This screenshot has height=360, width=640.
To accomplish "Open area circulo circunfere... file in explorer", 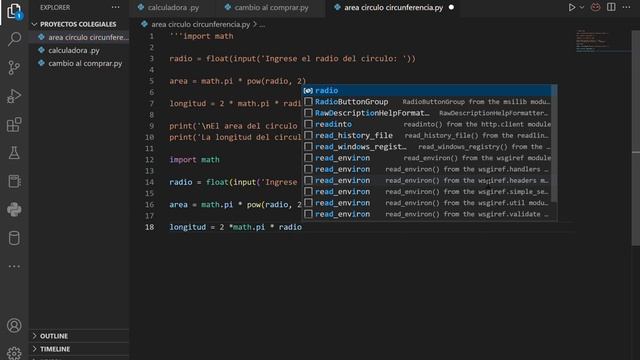I will pyautogui.click(x=79, y=37).
